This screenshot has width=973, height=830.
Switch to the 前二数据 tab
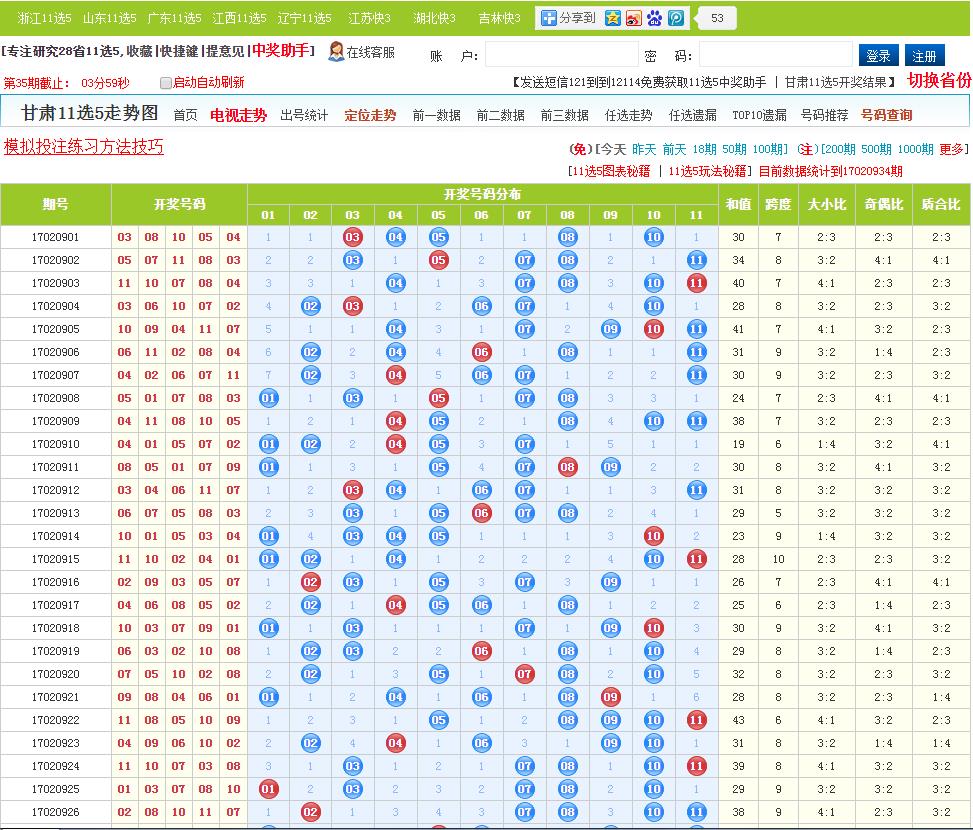(500, 115)
